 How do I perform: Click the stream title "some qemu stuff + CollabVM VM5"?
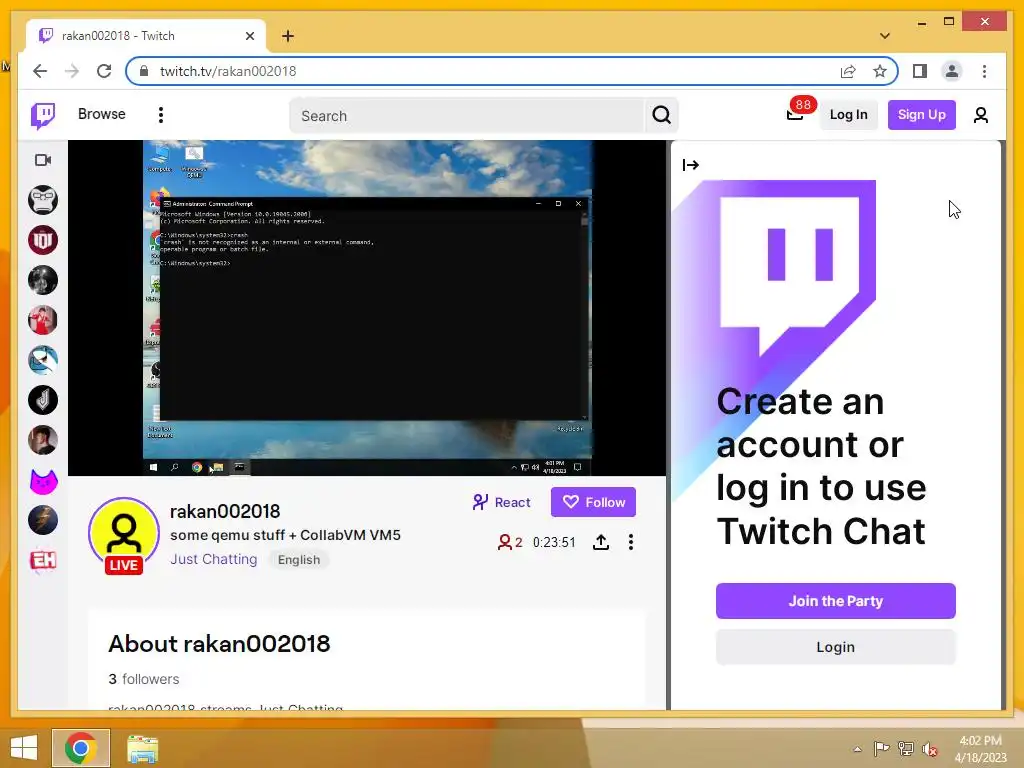click(285, 536)
